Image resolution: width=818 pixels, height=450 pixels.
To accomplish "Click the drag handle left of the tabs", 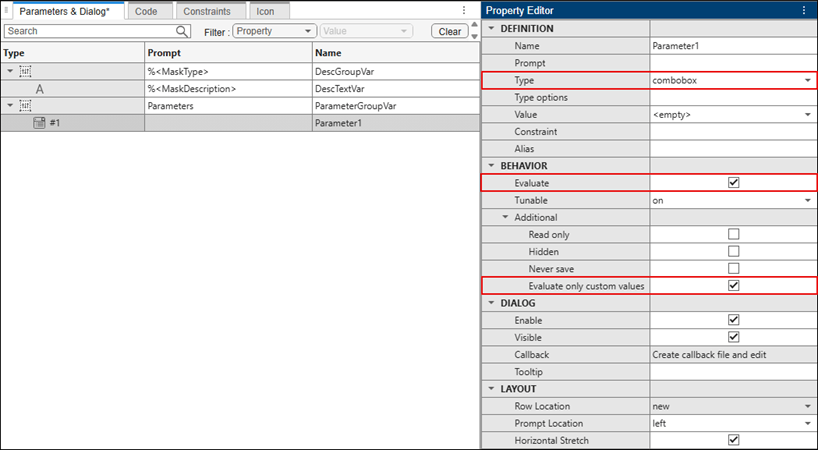I will click(x=6, y=10).
